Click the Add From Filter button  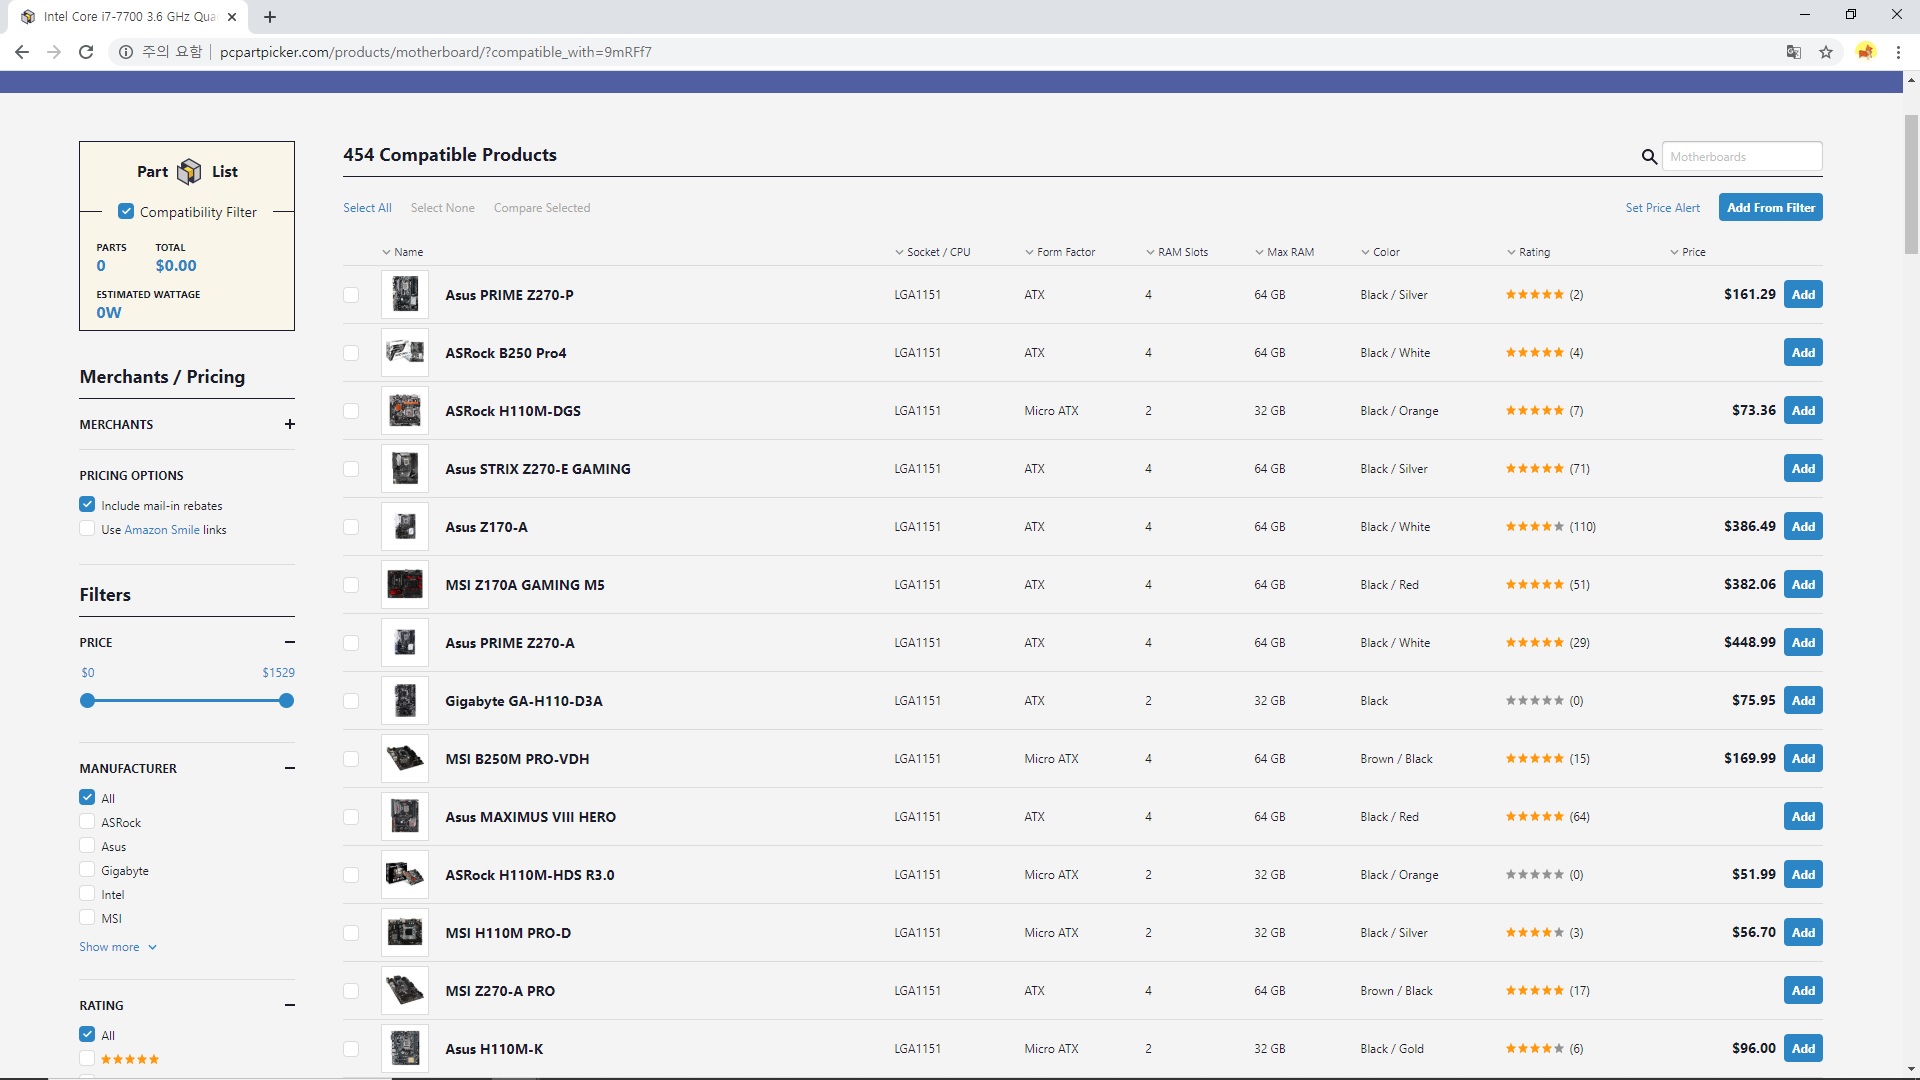[1770, 207]
